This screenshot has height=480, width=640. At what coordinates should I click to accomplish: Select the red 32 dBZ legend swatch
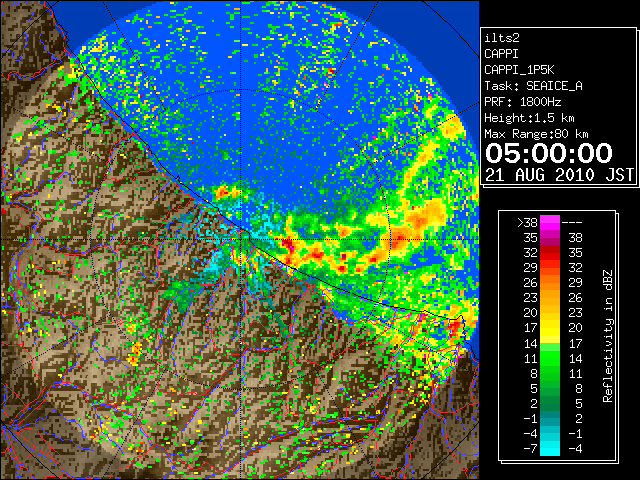(x=550, y=253)
